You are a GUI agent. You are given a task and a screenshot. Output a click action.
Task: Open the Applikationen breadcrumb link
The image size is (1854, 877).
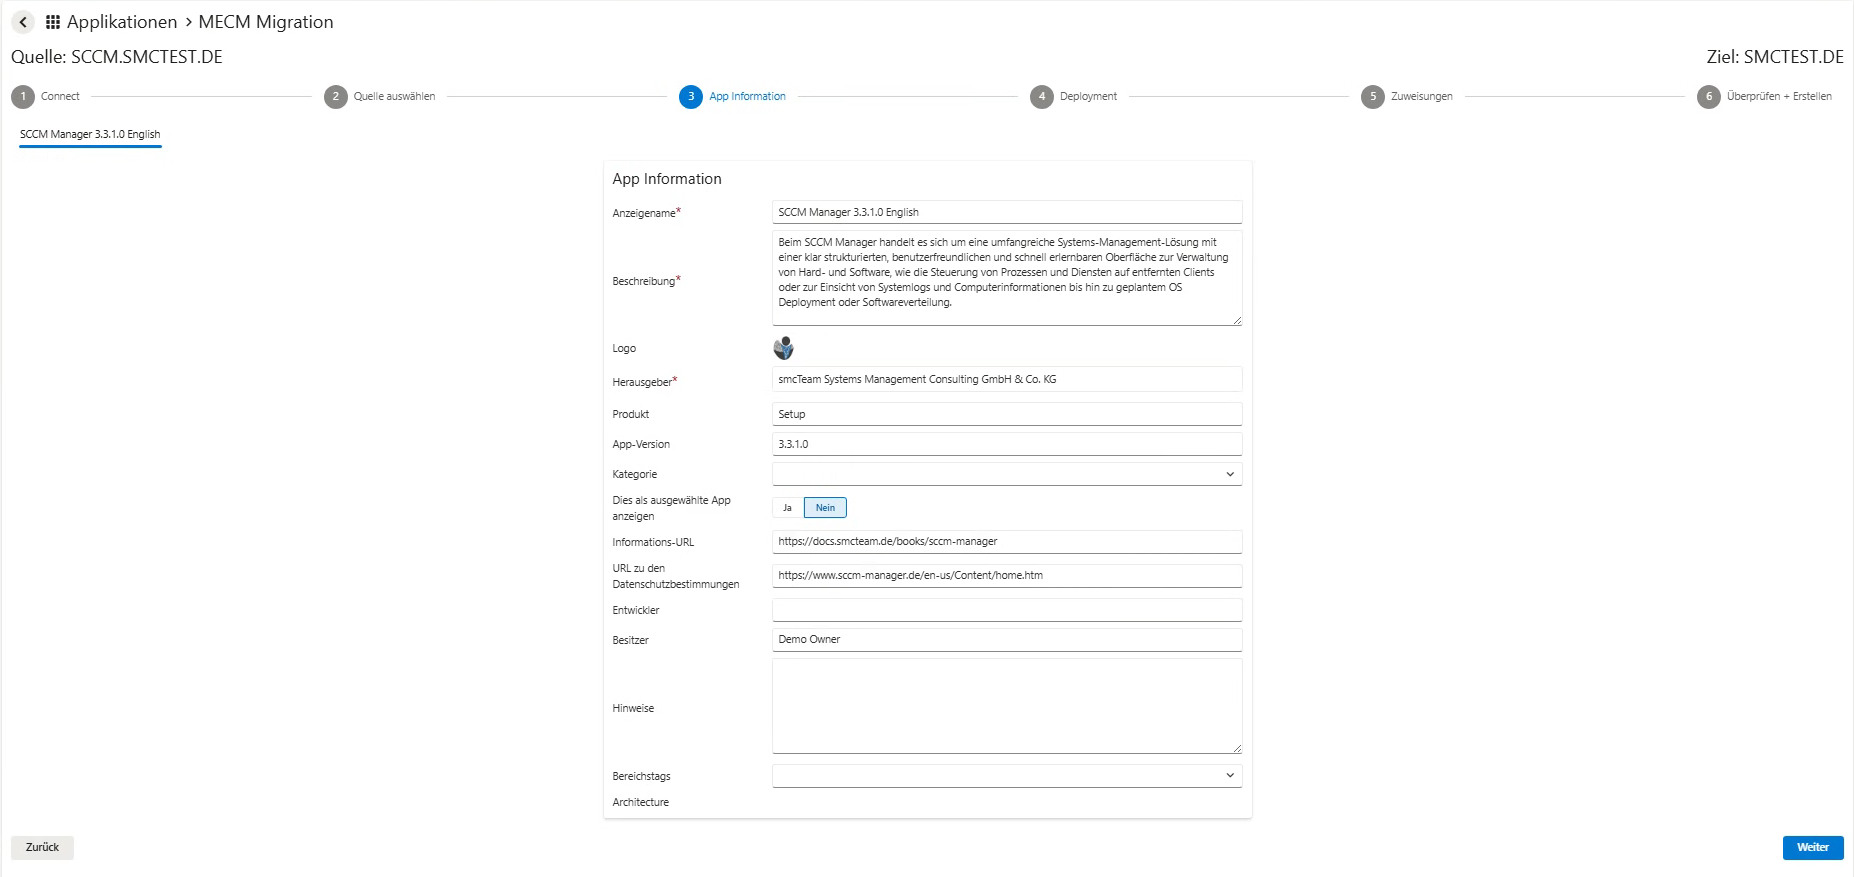(x=122, y=22)
